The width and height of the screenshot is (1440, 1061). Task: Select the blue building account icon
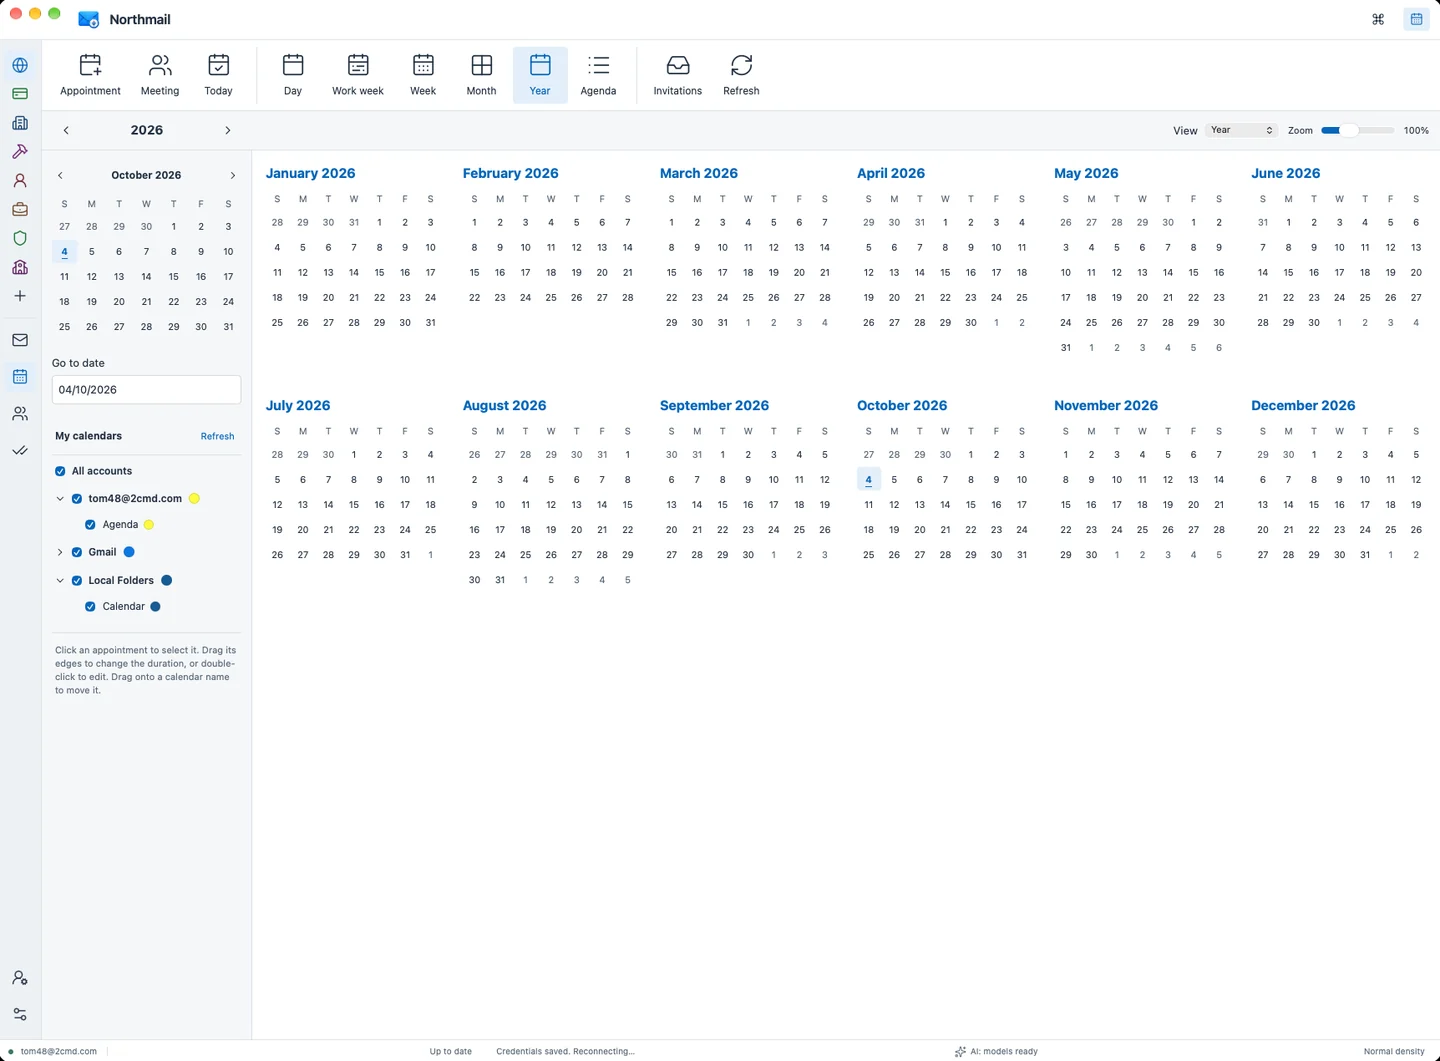20,123
